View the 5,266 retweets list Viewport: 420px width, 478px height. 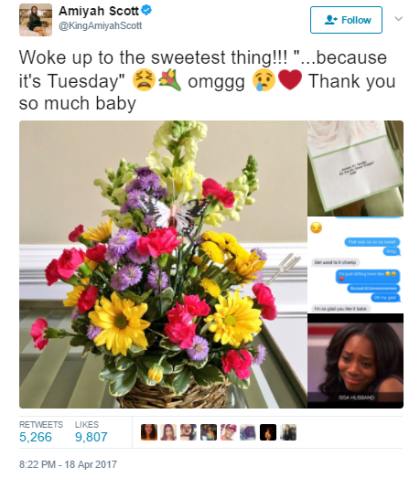pos(36,437)
